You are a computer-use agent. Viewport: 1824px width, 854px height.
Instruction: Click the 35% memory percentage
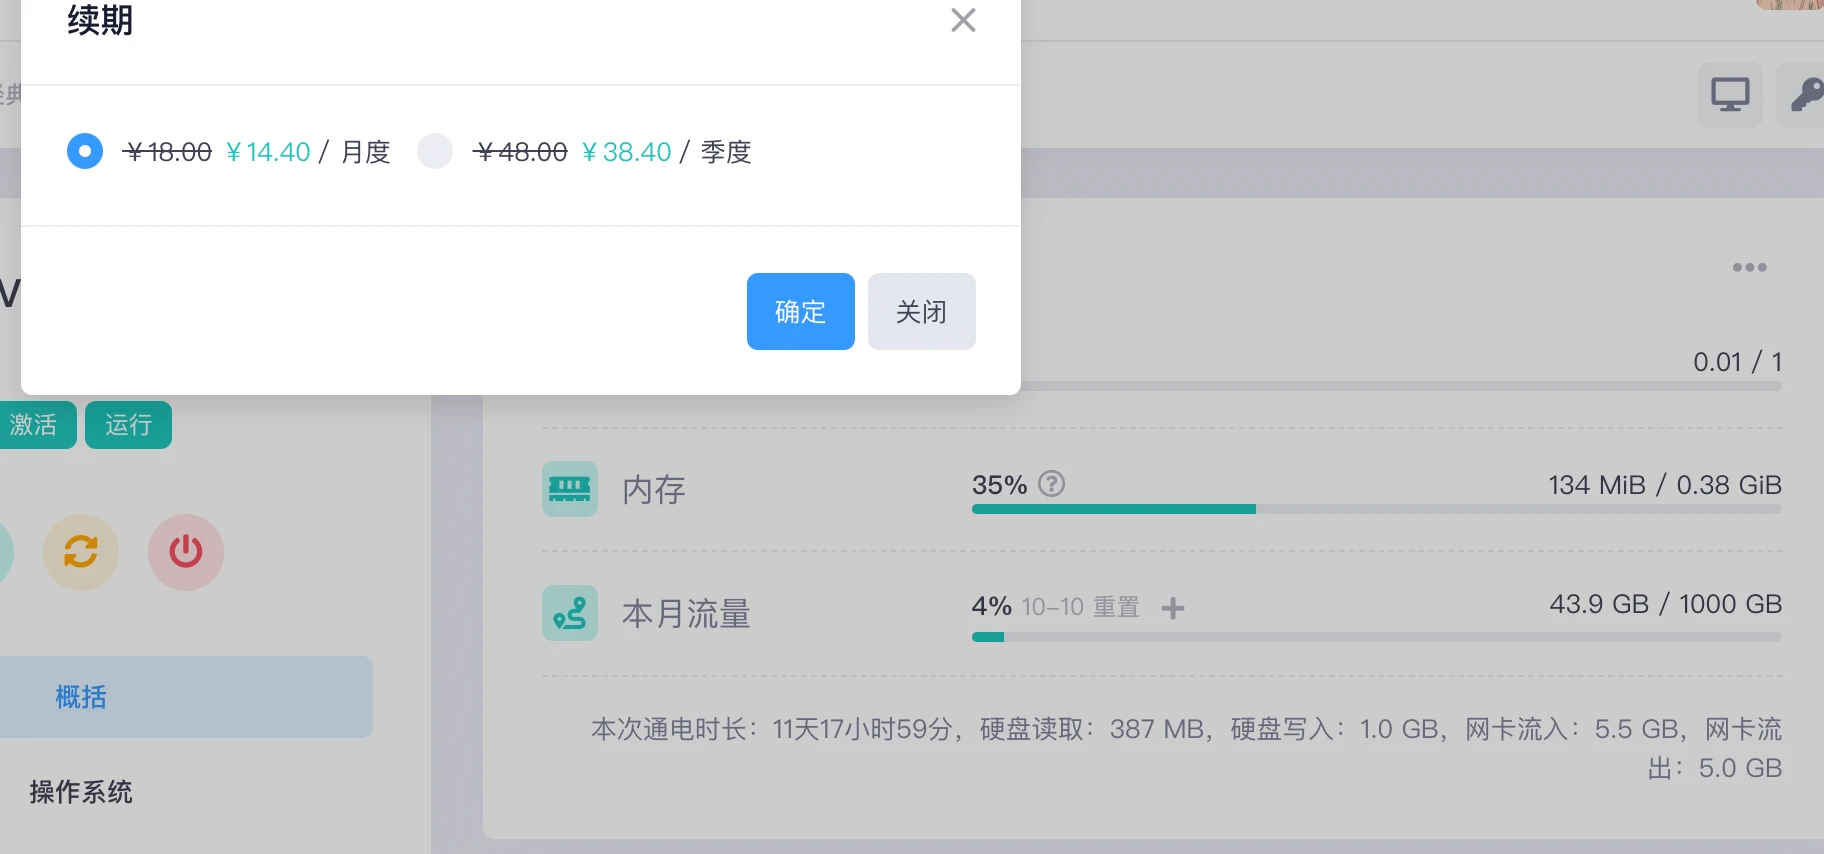[1000, 485]
